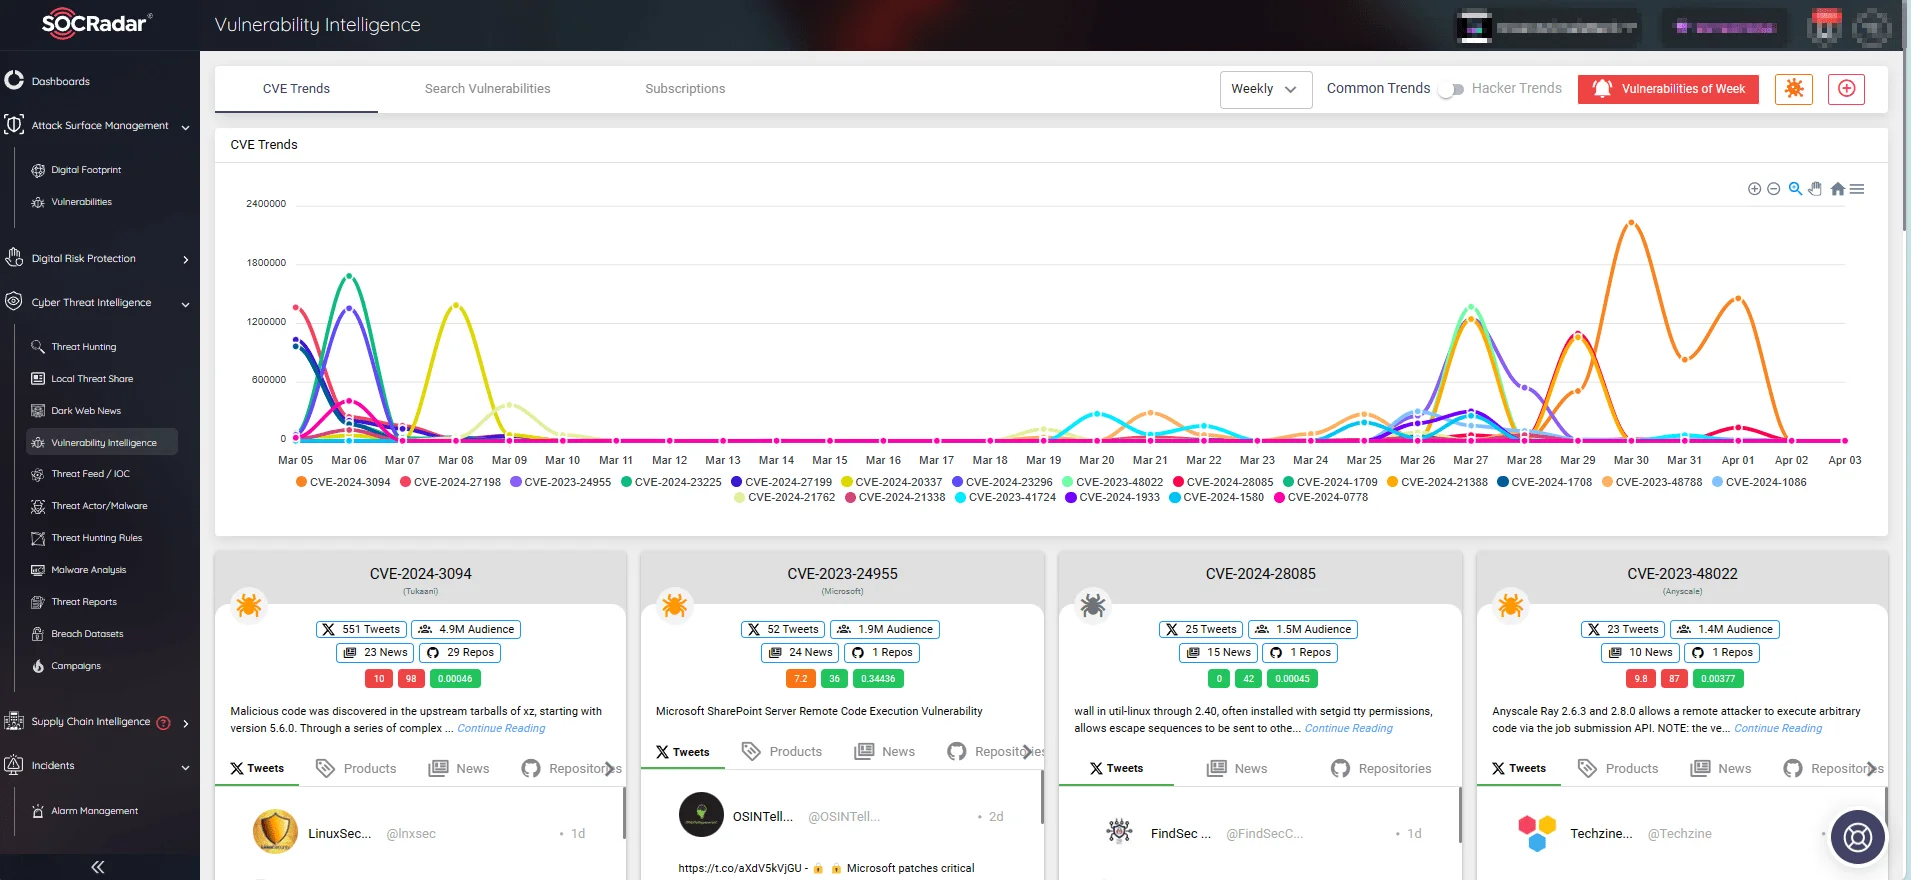Click Continue Reading on CVE-2024-3094
The width and height of the screenshot is (1911, 880).
tap(501, 728)
